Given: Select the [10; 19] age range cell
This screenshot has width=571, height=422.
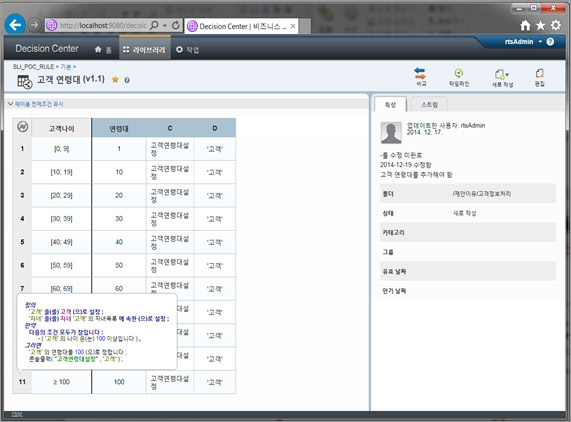Looking at the screenshot, I should 61,172.
